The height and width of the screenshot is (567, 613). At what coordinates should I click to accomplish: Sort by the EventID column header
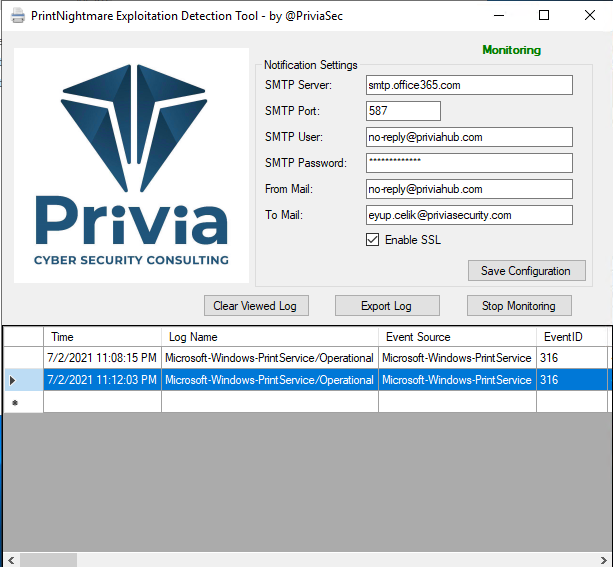click(572, 337)
